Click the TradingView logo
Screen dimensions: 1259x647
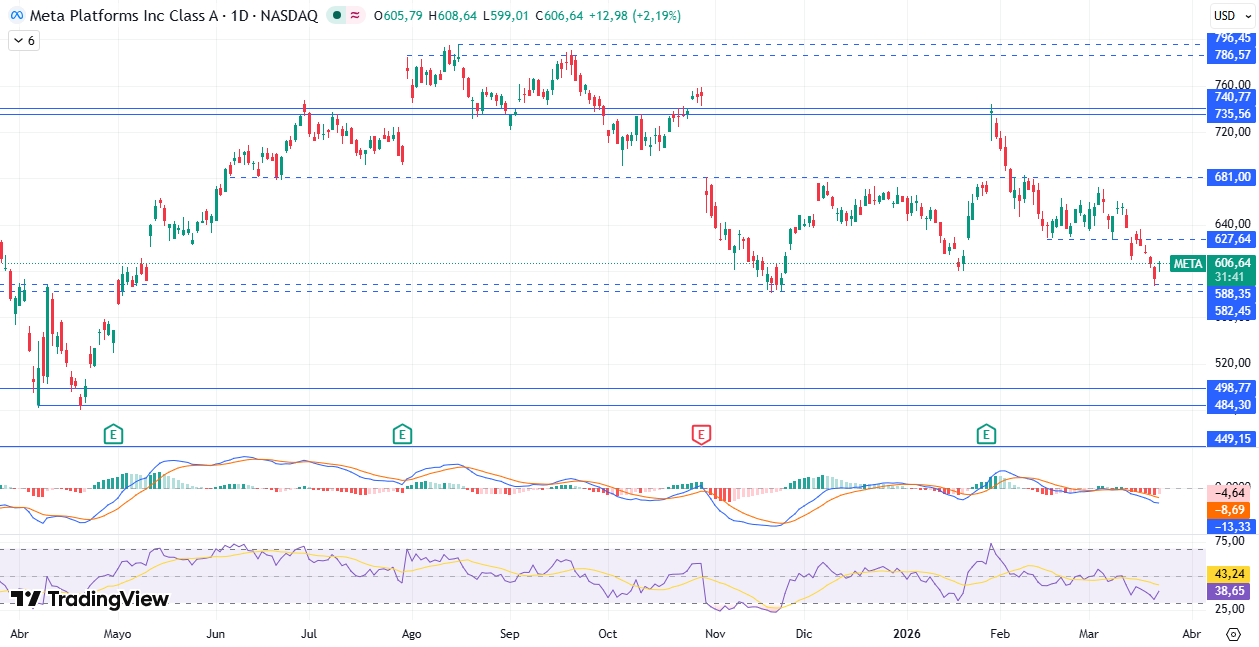point(90,599)
